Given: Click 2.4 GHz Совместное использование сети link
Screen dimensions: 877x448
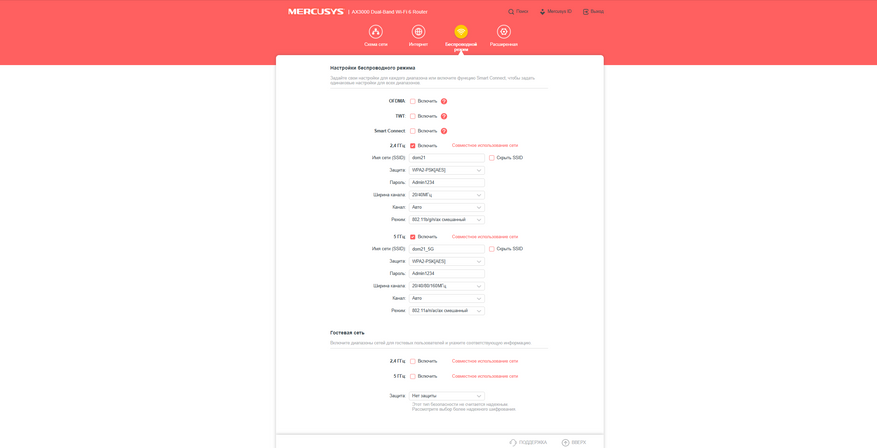Looking at the screenshot, I should point(485,145).
